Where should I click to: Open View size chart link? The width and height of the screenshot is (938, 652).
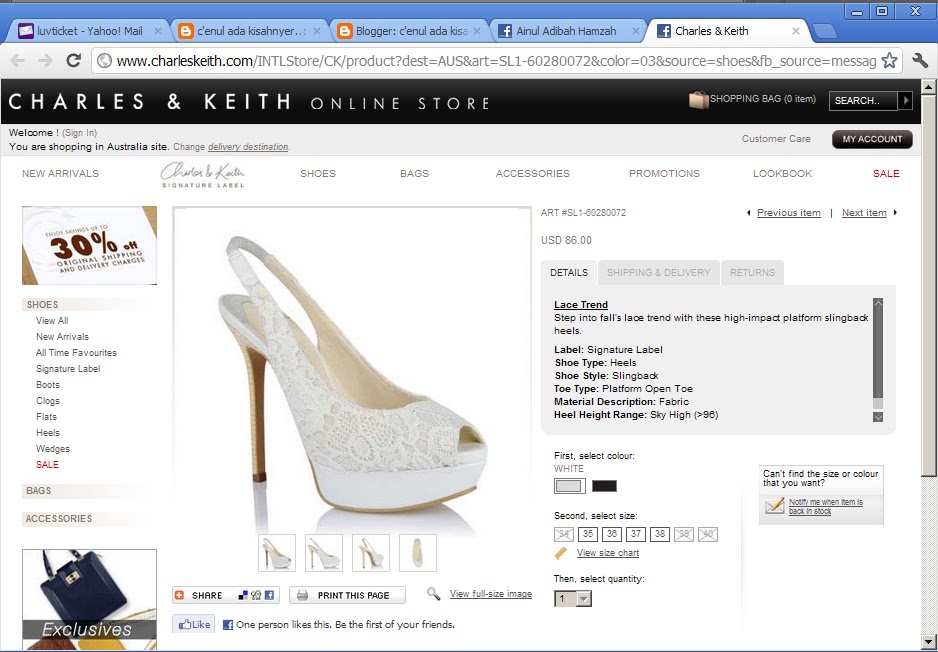pyautogui.click(x=608, y=553)
